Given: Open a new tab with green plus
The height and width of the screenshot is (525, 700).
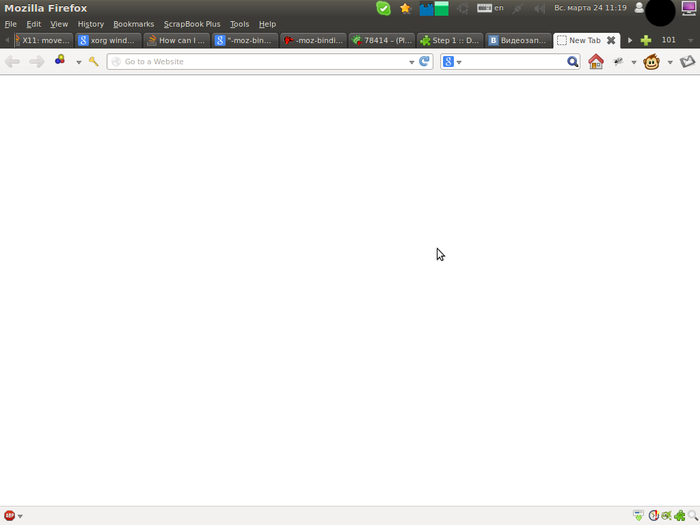Looking at the screenshot, I should 646,40.
